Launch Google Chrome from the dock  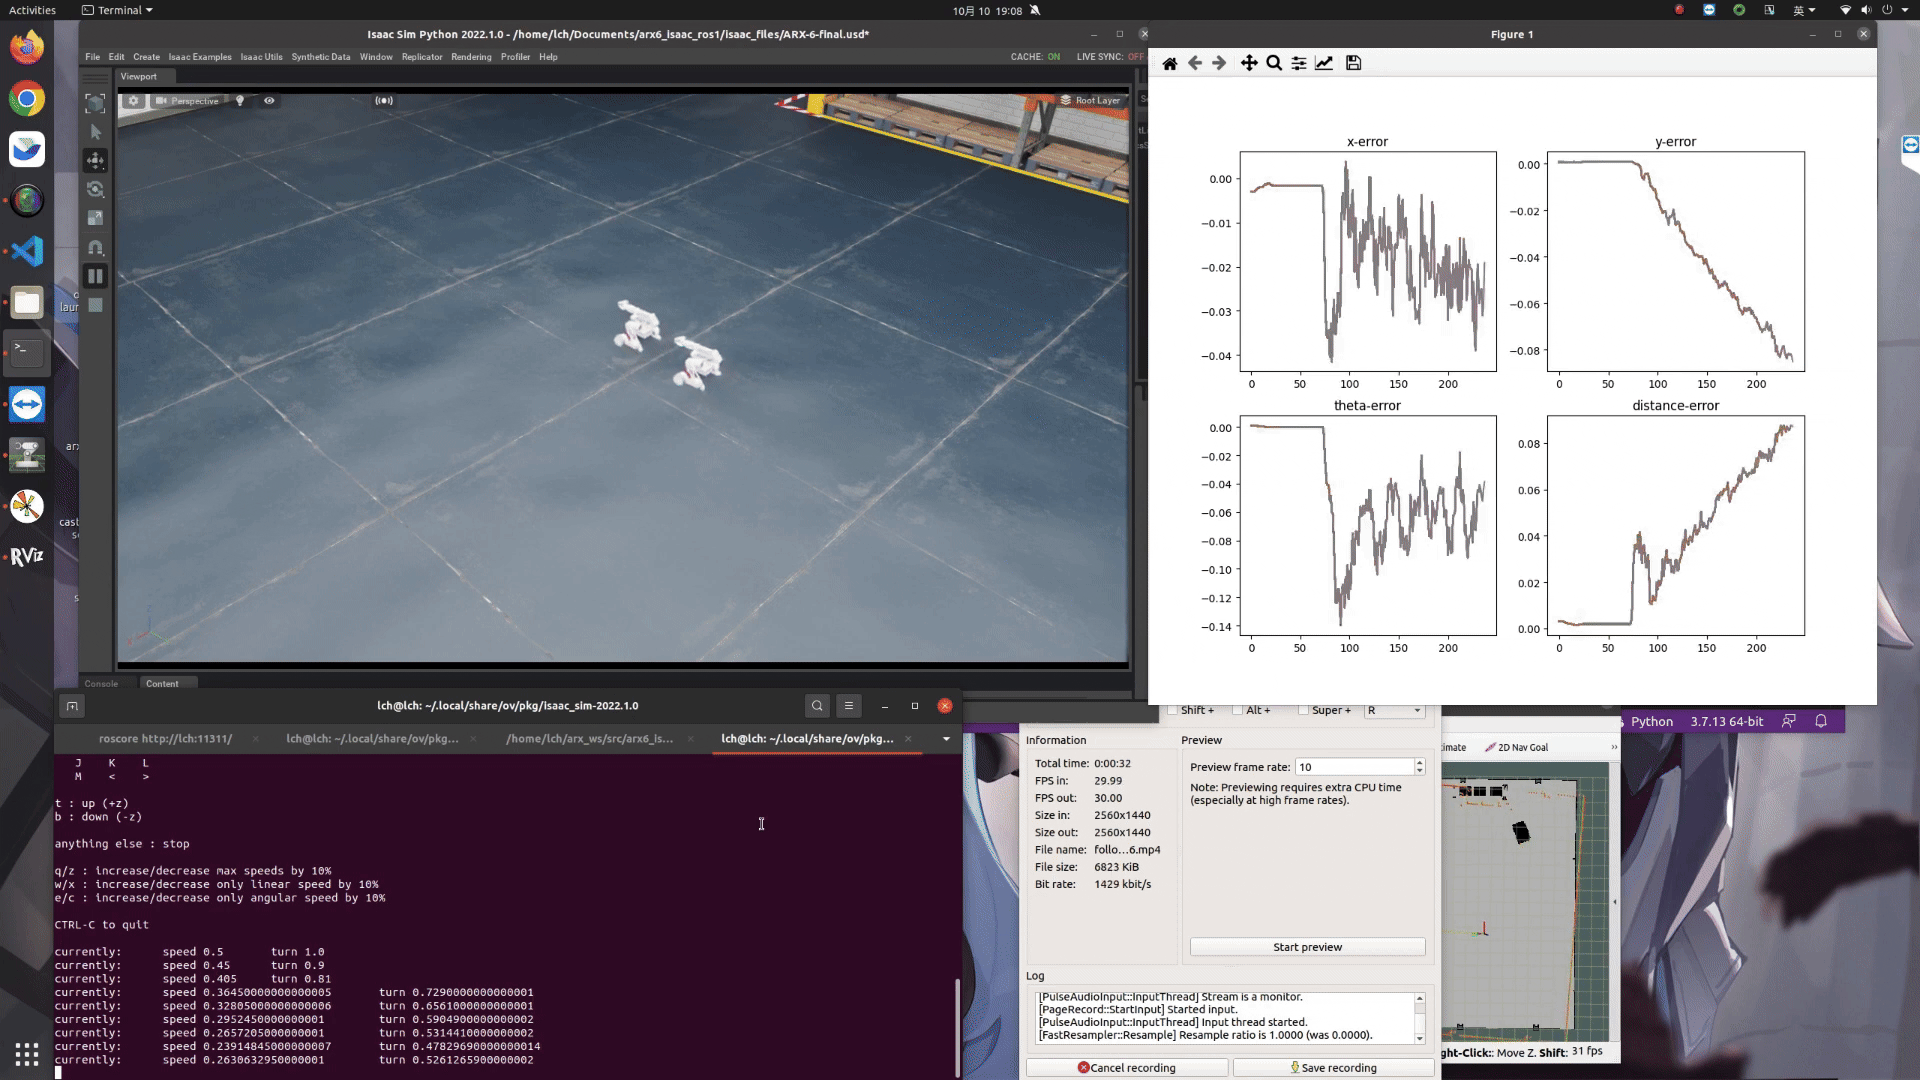point(27,99)
